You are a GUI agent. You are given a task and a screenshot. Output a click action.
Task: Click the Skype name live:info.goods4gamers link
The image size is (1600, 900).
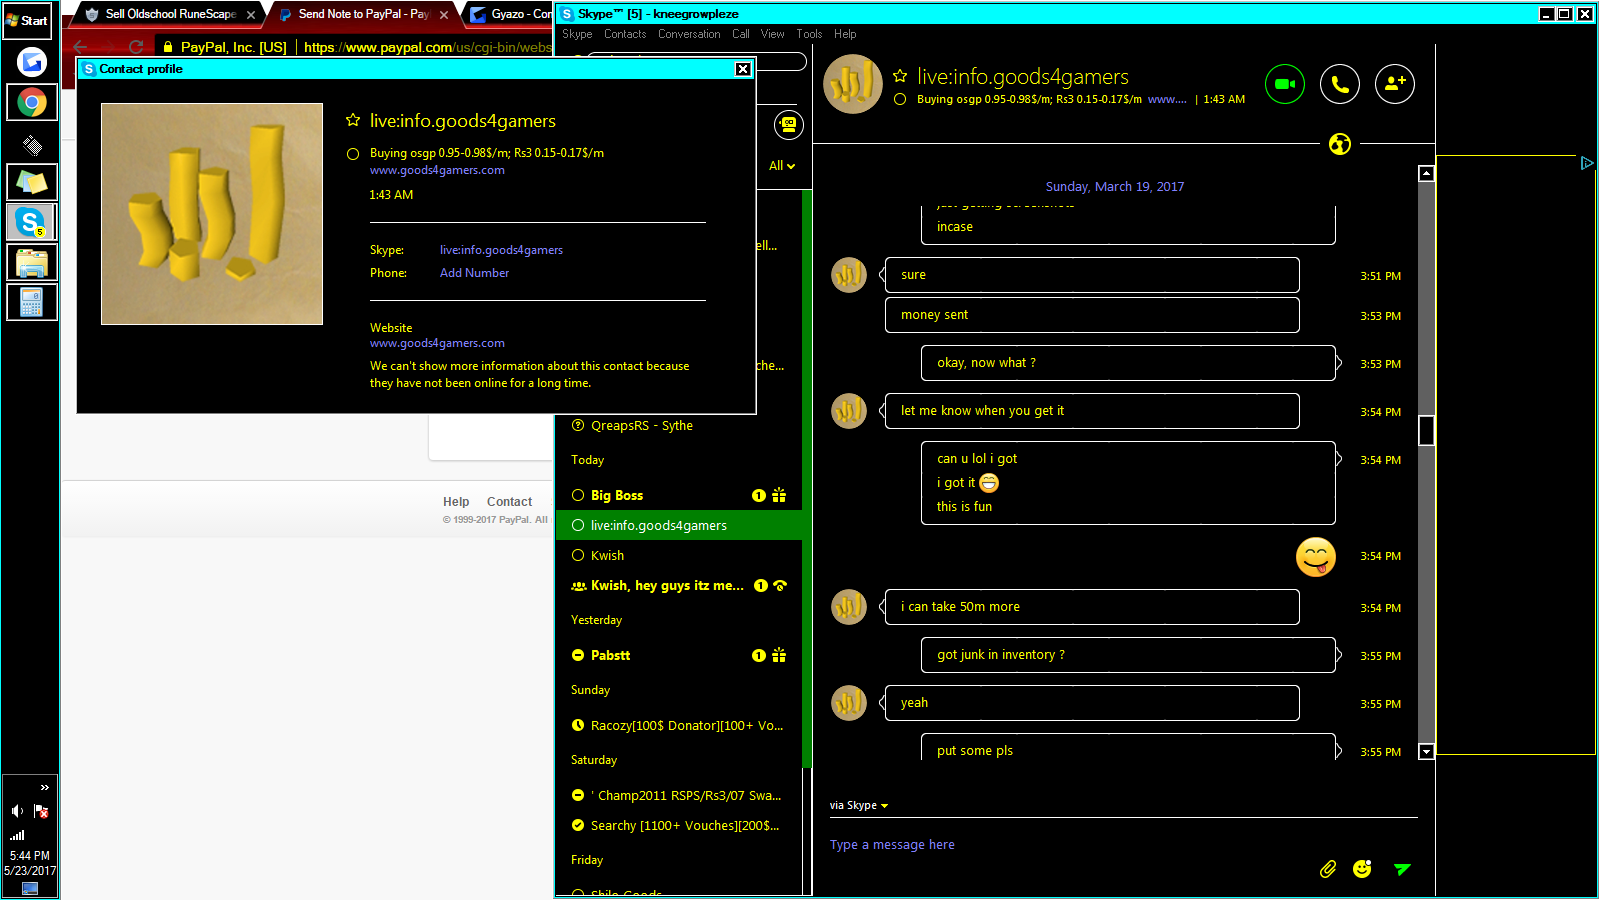(501, 250)
